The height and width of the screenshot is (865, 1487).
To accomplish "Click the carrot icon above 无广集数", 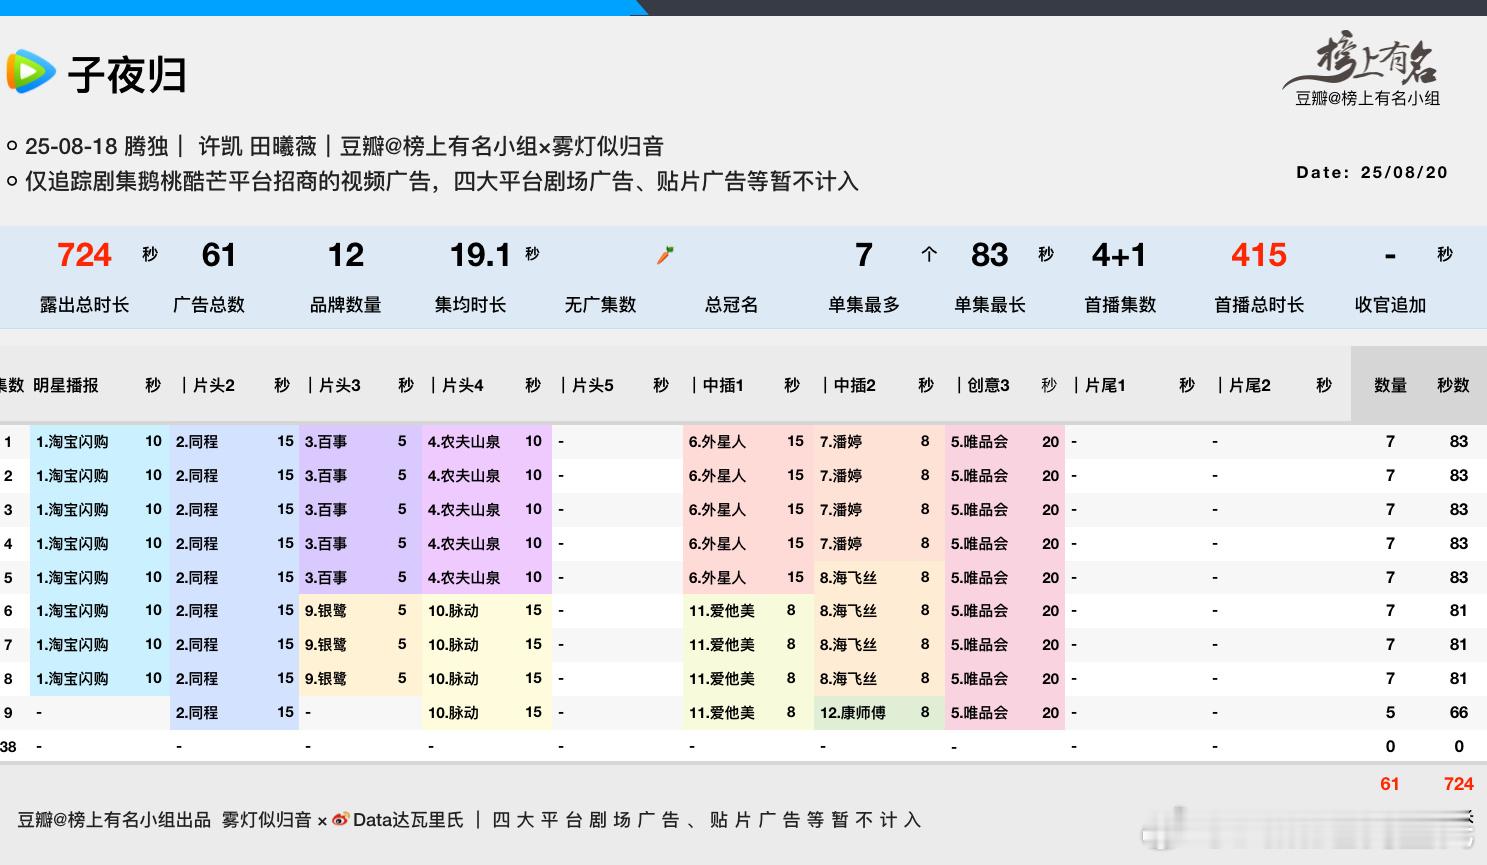I will click(665, 255).
